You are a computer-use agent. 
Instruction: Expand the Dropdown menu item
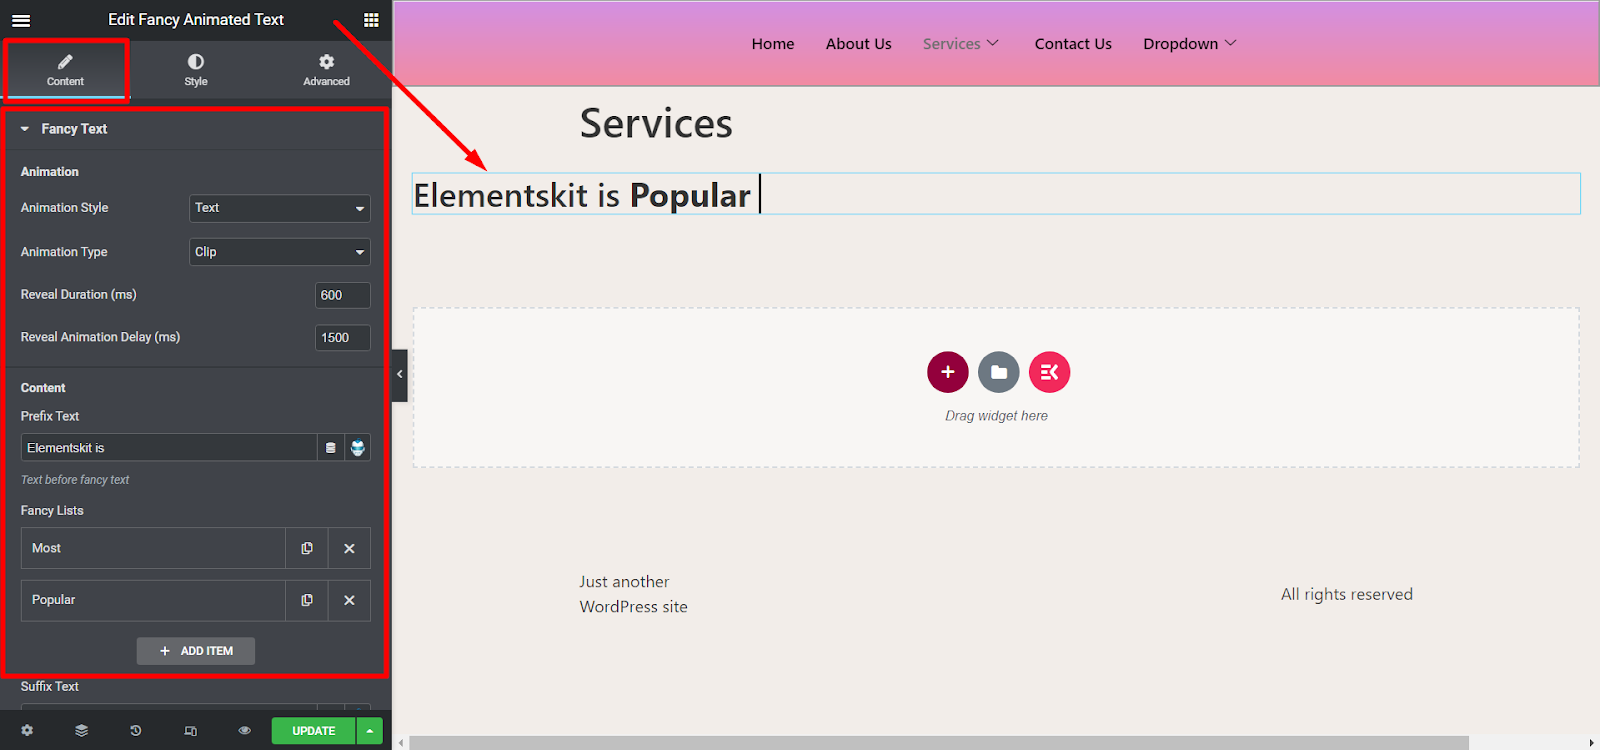click(x=1190, y=44)
